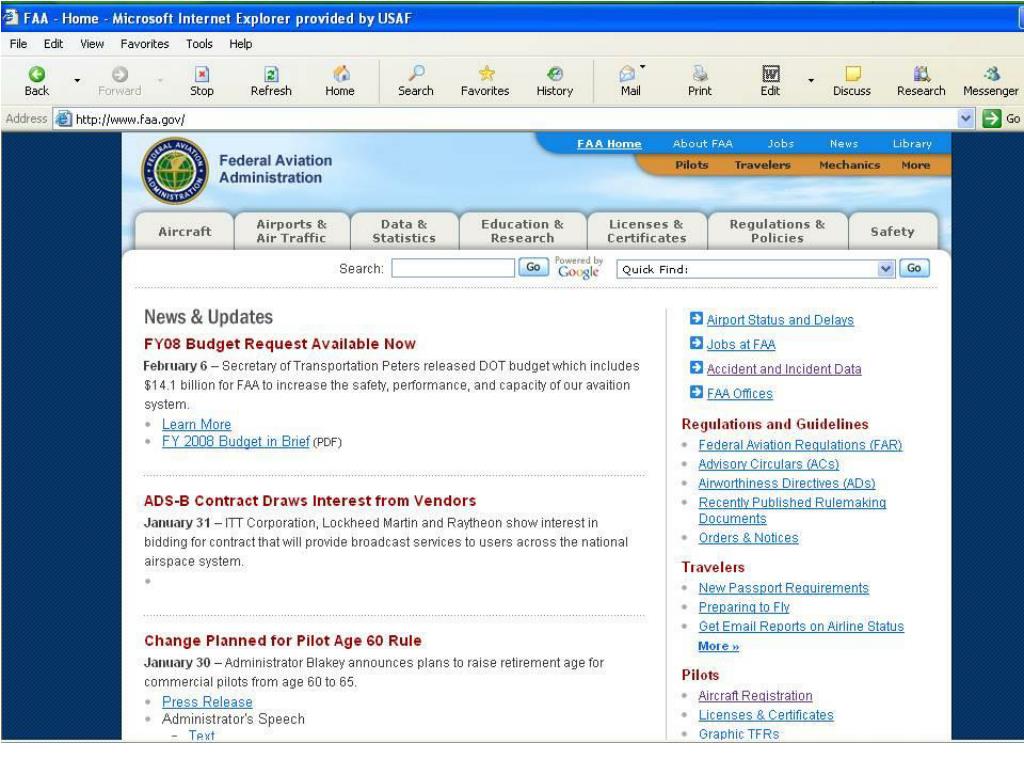Open the File menu
This screenshot has height=768, width=1024.
(18, 44)
